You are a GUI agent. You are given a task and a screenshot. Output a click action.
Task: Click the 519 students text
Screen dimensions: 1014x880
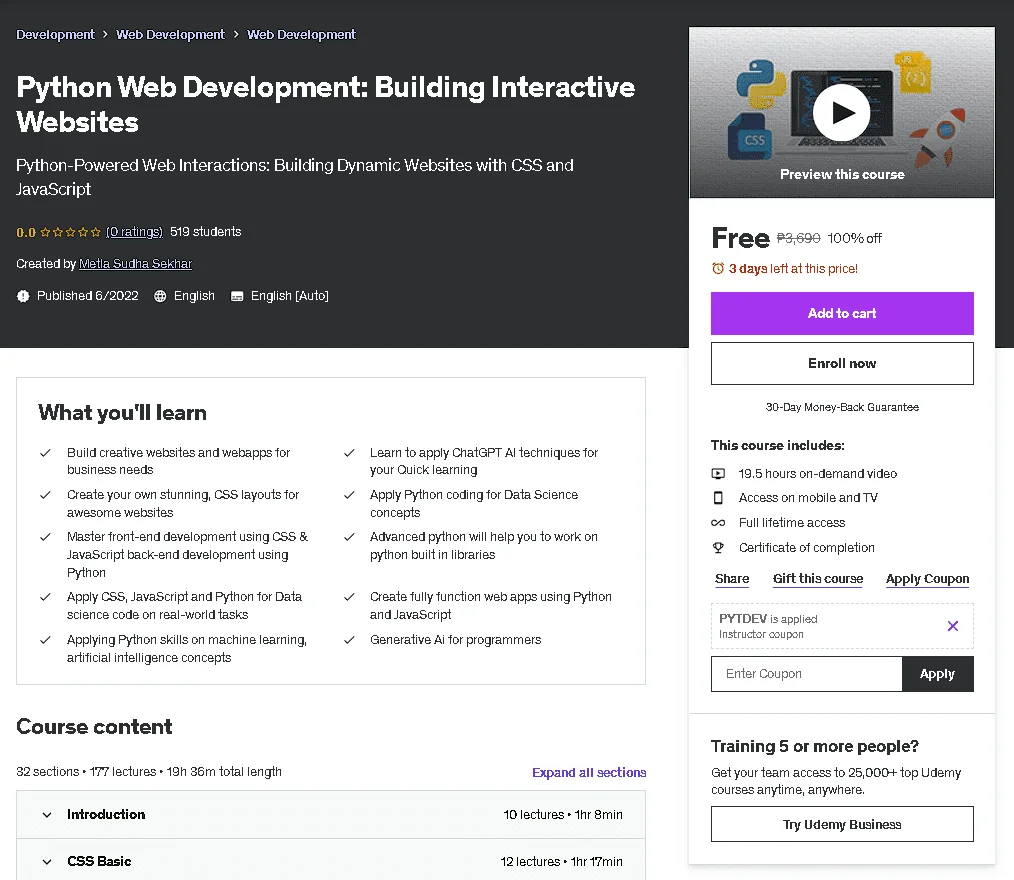206,231
